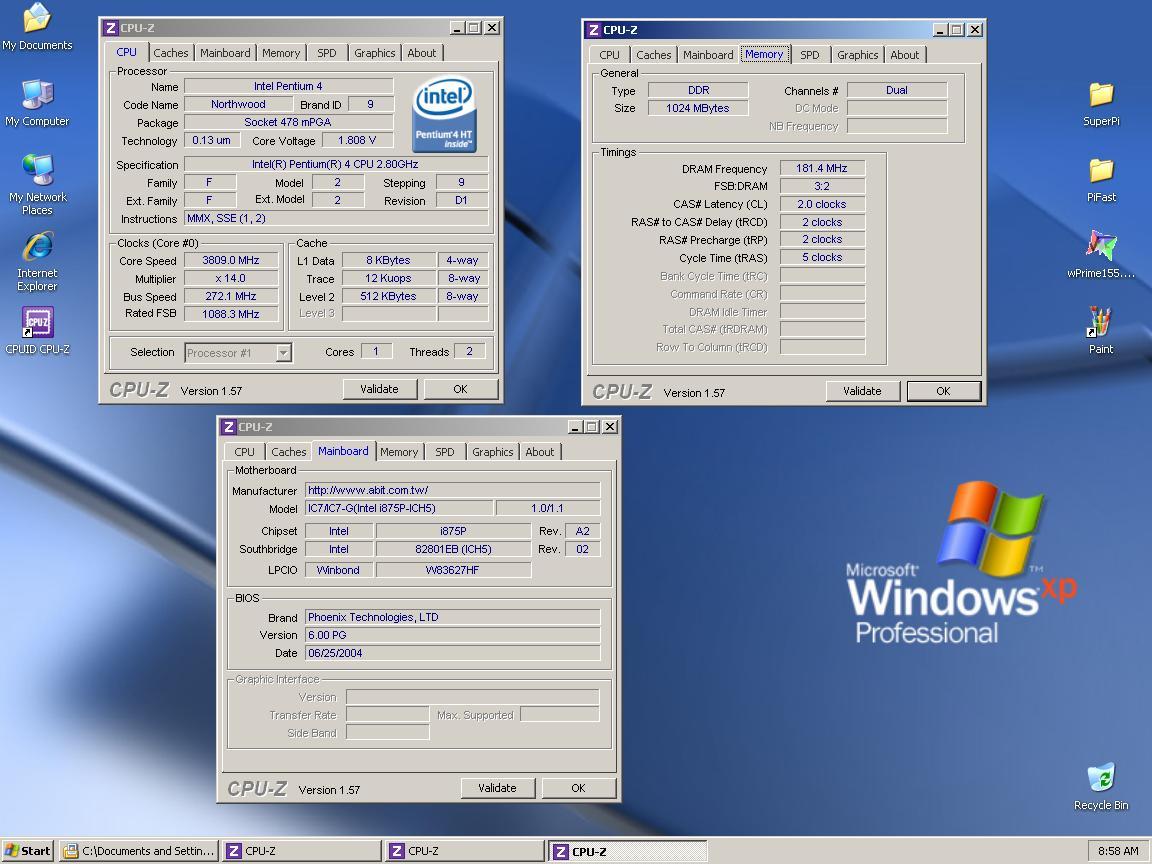Open Graphics tab in CPU window
1152x864 pixels.
[375, 53]
